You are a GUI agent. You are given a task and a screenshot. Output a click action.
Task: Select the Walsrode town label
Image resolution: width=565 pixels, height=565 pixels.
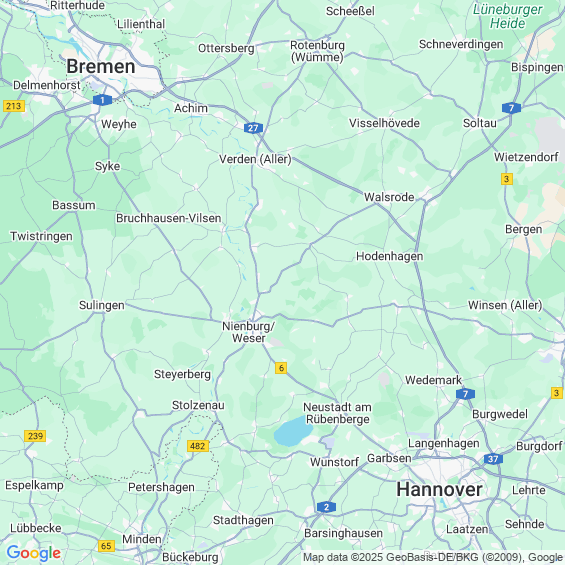(x=389, y=197)
